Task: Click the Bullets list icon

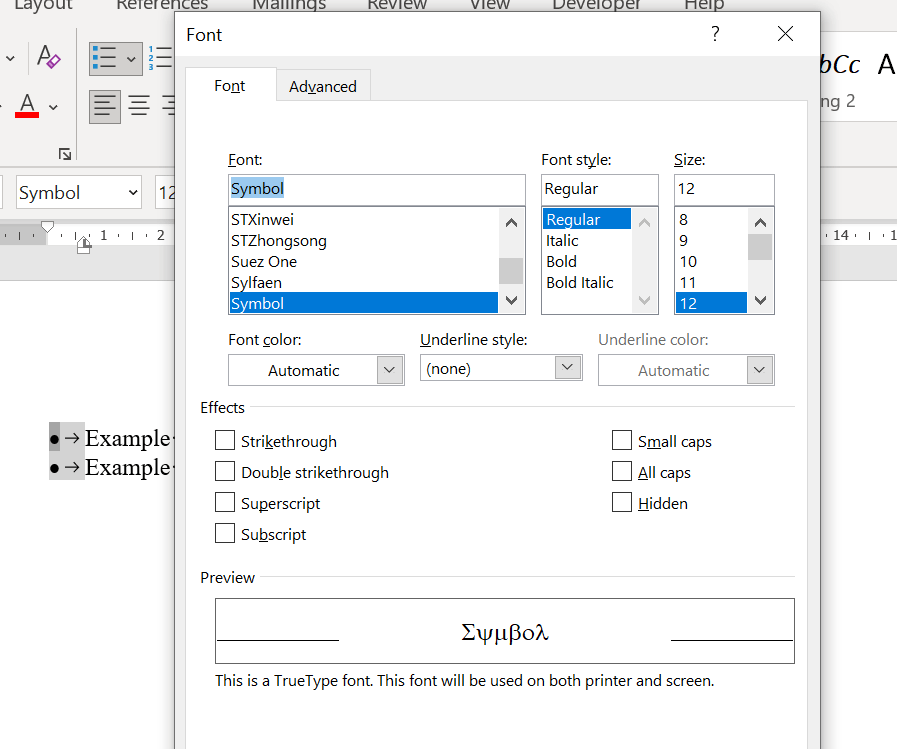Action: (105, 58)
